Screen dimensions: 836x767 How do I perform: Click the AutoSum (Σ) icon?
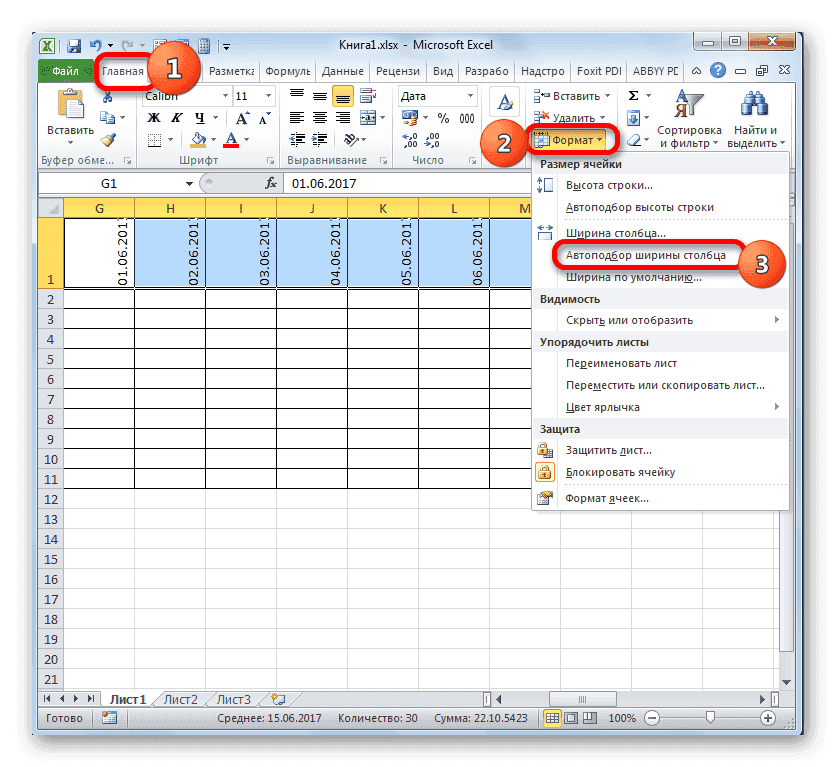tap(632, 95)
